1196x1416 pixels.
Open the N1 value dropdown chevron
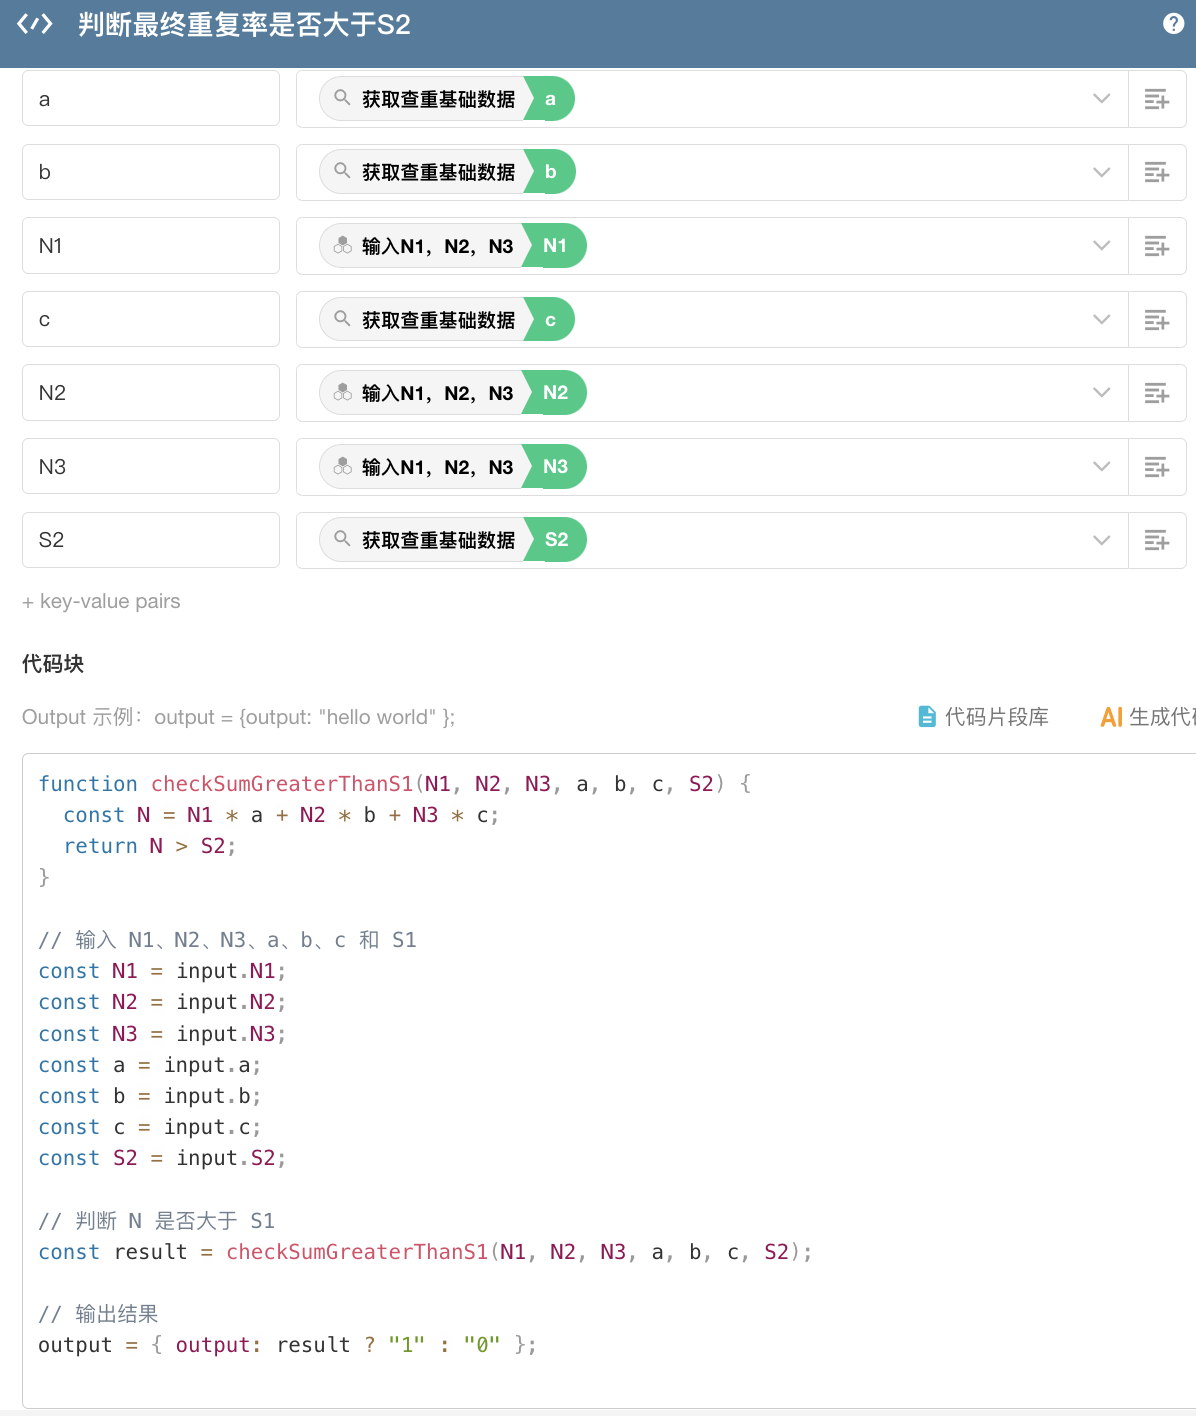(x=1102, y=246)
